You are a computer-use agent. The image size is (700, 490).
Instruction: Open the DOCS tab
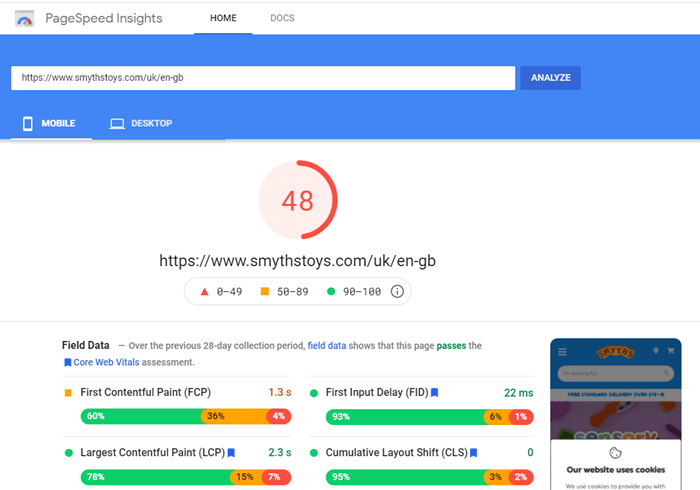point(282,18)
